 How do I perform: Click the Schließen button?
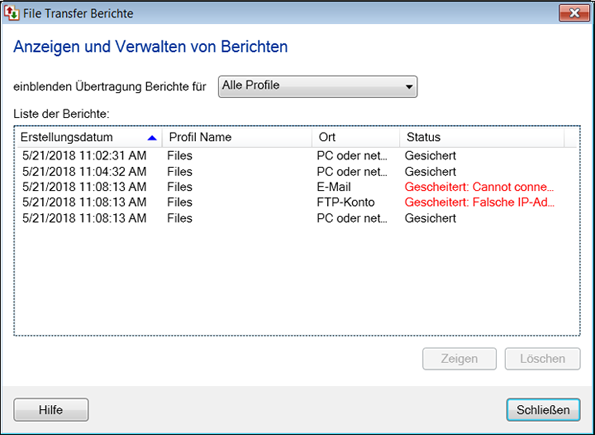pos(543,410)
